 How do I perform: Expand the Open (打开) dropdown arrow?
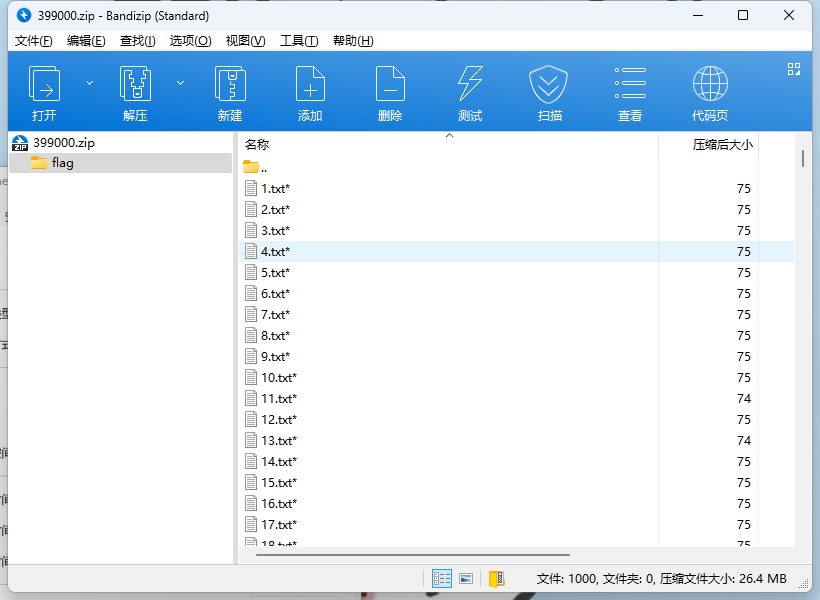pyautogui.click(x=89, y=83)
